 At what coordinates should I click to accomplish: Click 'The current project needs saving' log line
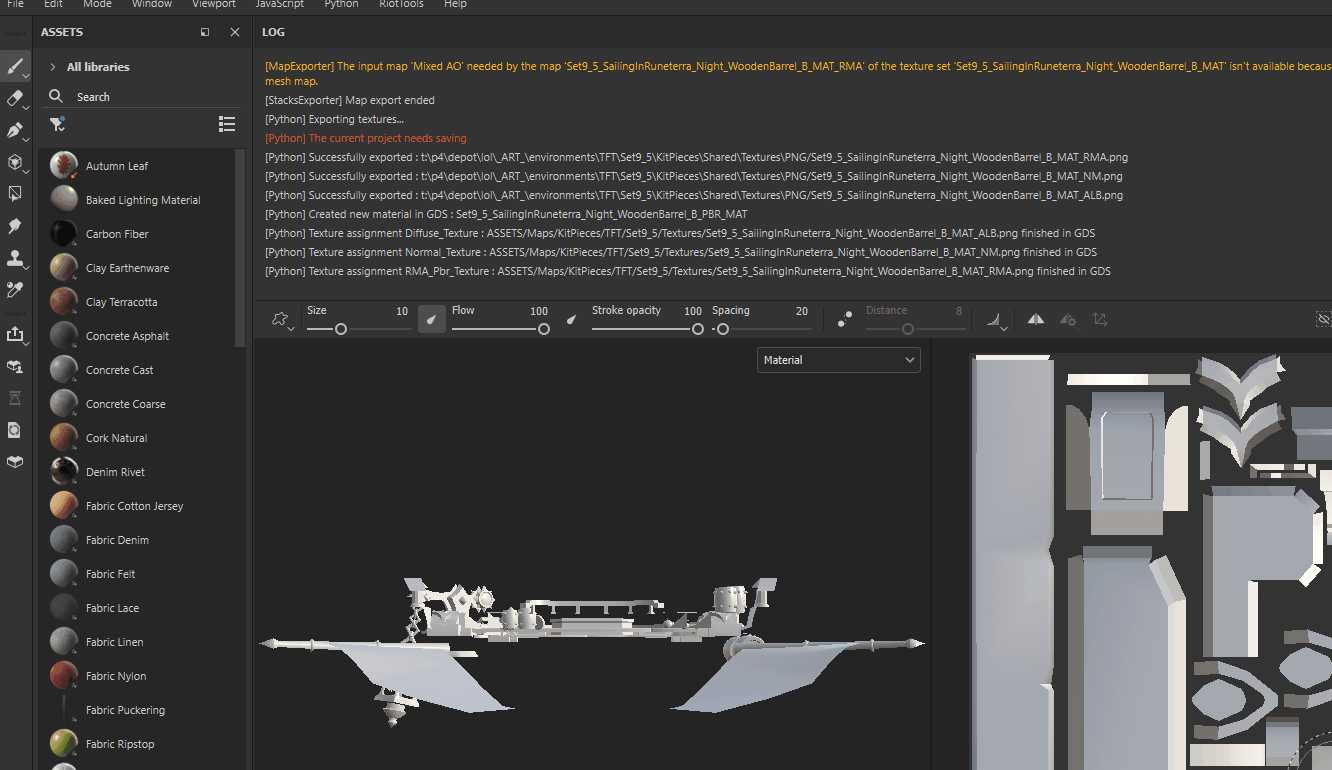(x=366, y=138)
